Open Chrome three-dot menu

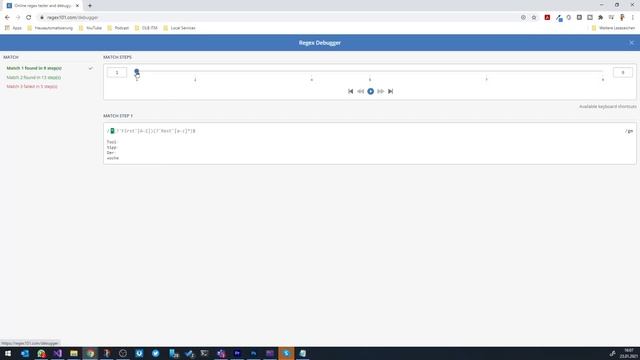[633, 18]
